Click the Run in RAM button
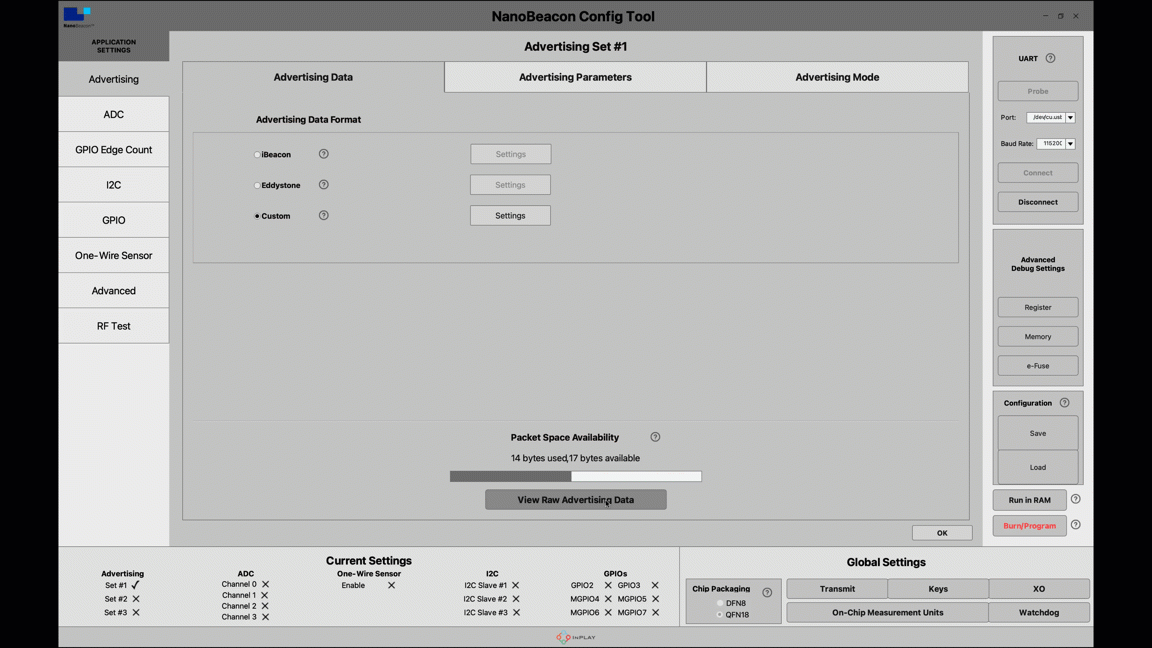 click(x=1029, y=500)
